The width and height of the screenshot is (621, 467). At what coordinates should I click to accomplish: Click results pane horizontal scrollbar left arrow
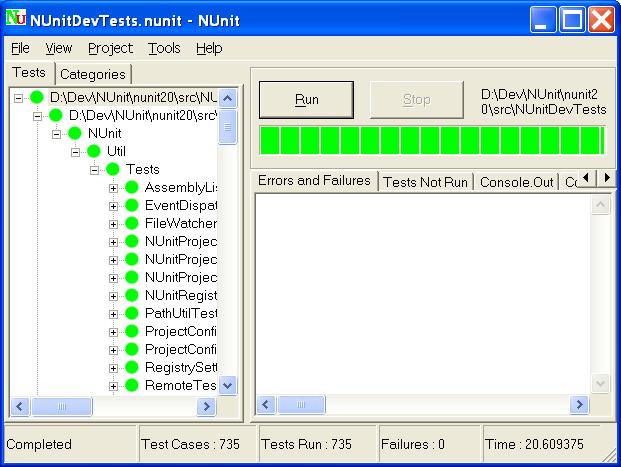[x=266, y=405]
